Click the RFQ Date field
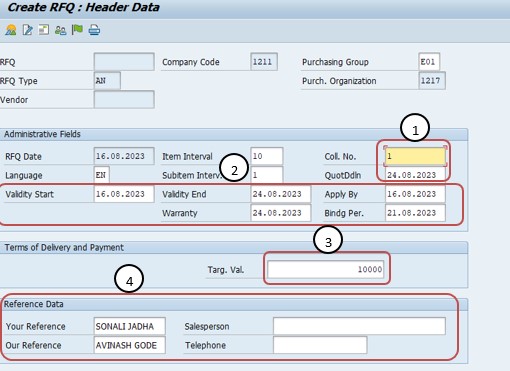The image size is (510, 371). coord(124,156)
